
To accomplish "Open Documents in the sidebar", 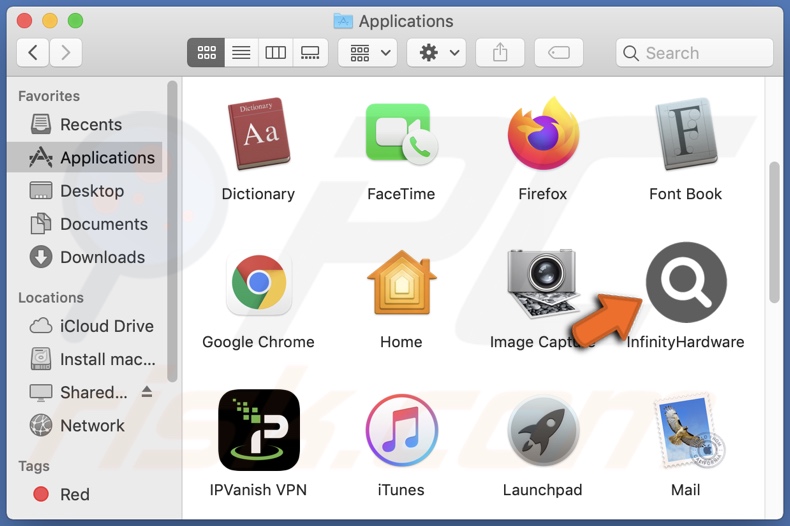I will tap(85, 224).
